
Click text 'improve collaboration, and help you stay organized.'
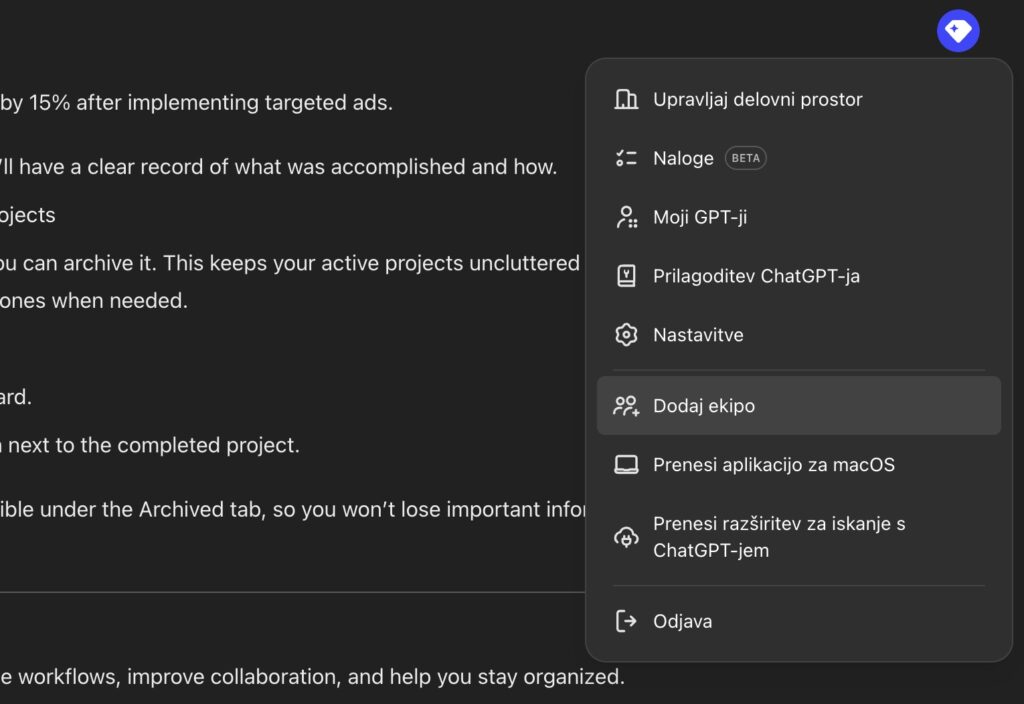pyautogui.click(x=376, y=677)
